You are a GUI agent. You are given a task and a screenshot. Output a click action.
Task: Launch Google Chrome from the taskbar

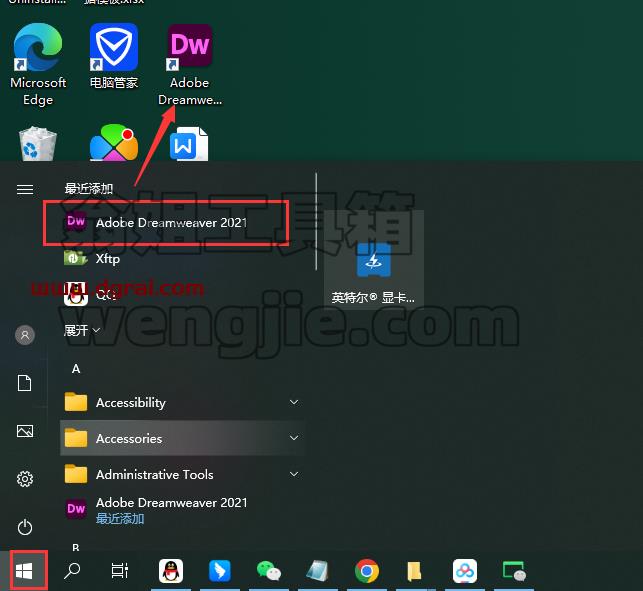click(367, 571)
